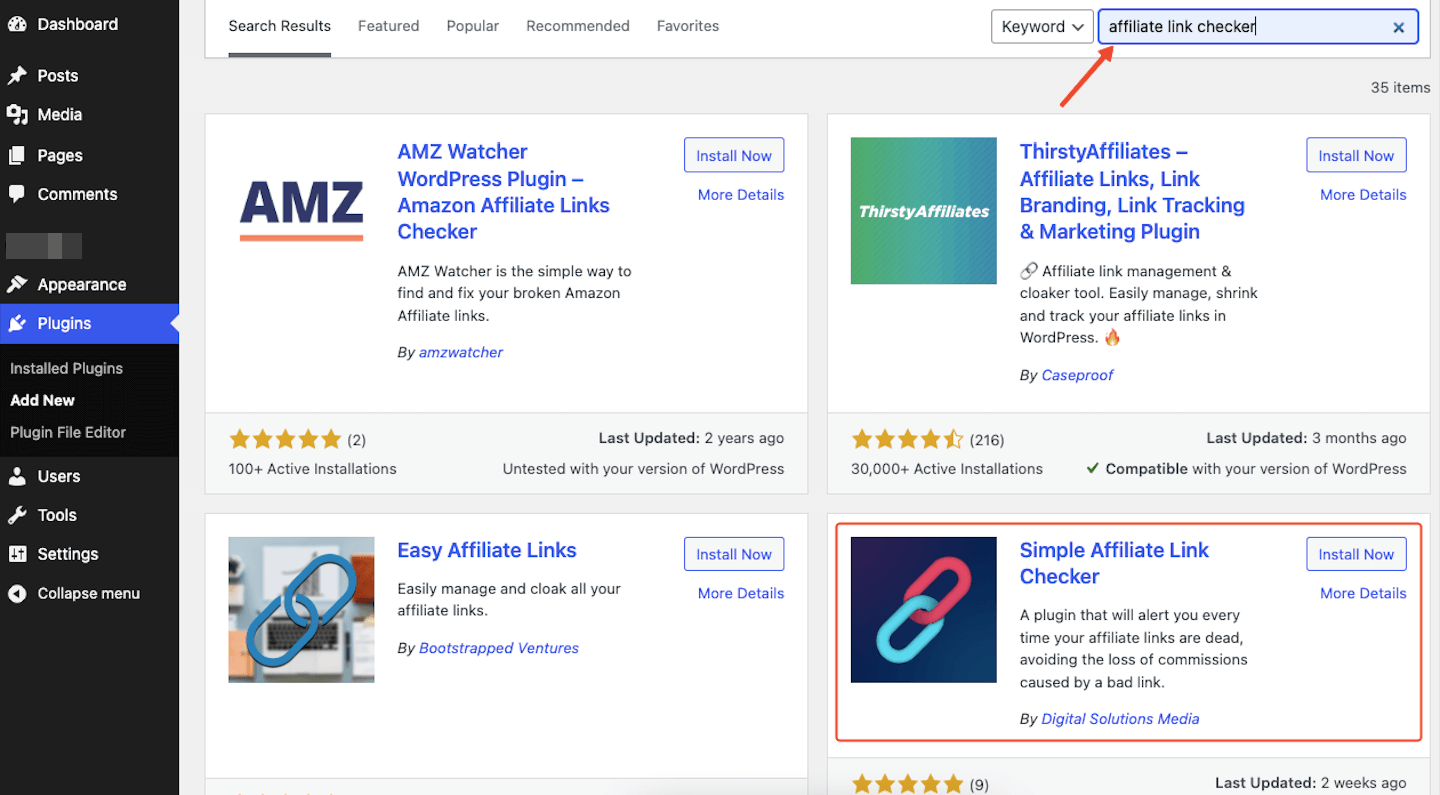Open the Digital Solutions Media author link
Image resolution: width=1440 pixels, height=795 pixels.
pos(1120,719)
